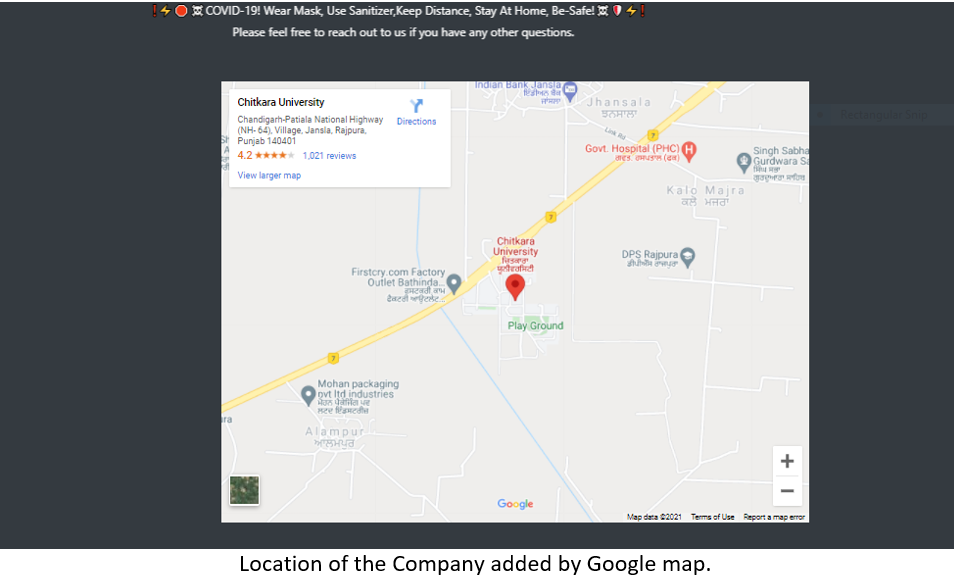
Task: Select the Govt. Hospital (PHC) marker icon
Action: [x=689, y=151]
